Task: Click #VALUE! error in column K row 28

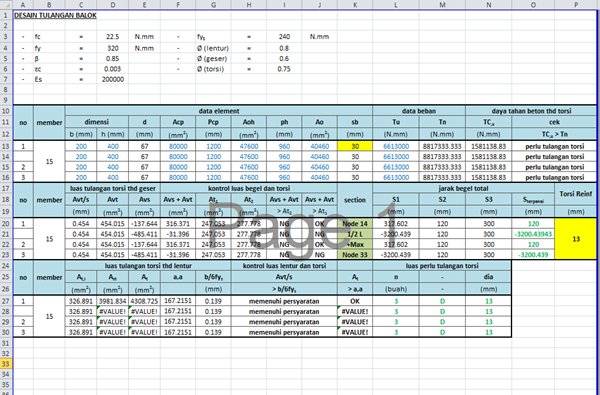Action: (x=355, y=312)
